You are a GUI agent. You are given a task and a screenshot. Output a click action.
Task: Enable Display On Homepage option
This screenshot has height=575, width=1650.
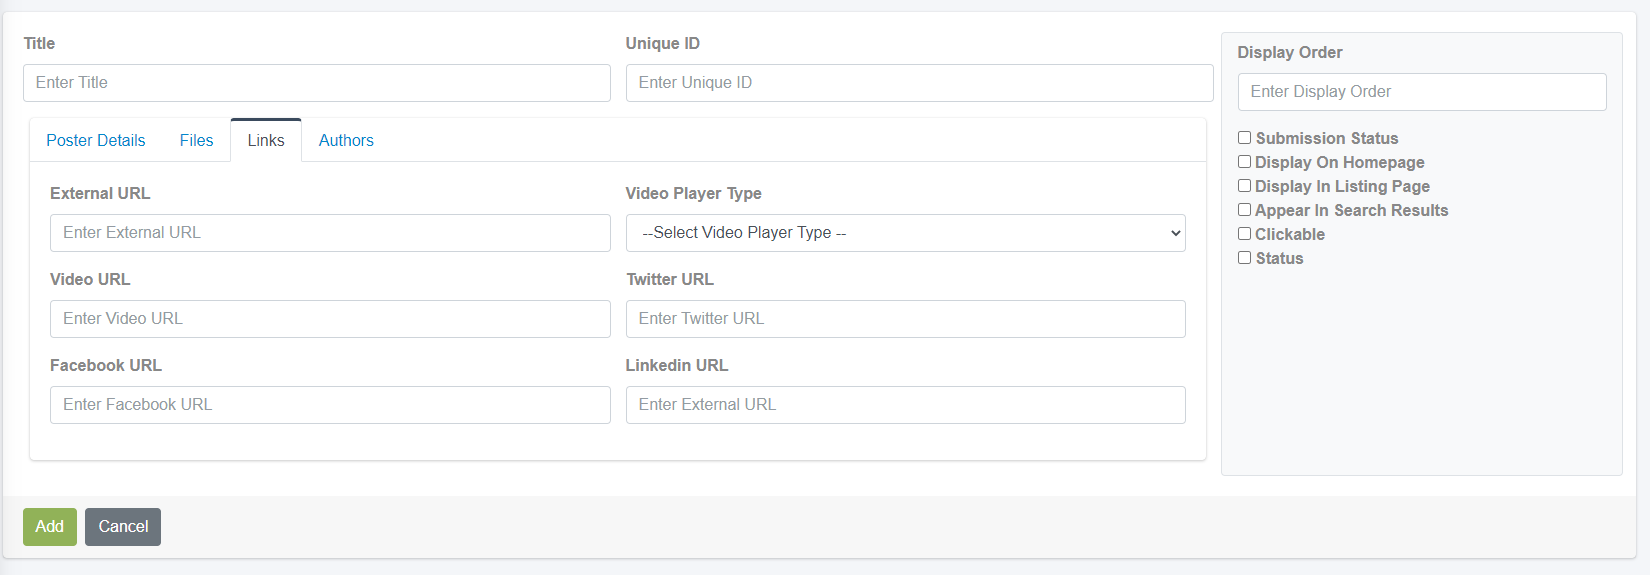1244,162
